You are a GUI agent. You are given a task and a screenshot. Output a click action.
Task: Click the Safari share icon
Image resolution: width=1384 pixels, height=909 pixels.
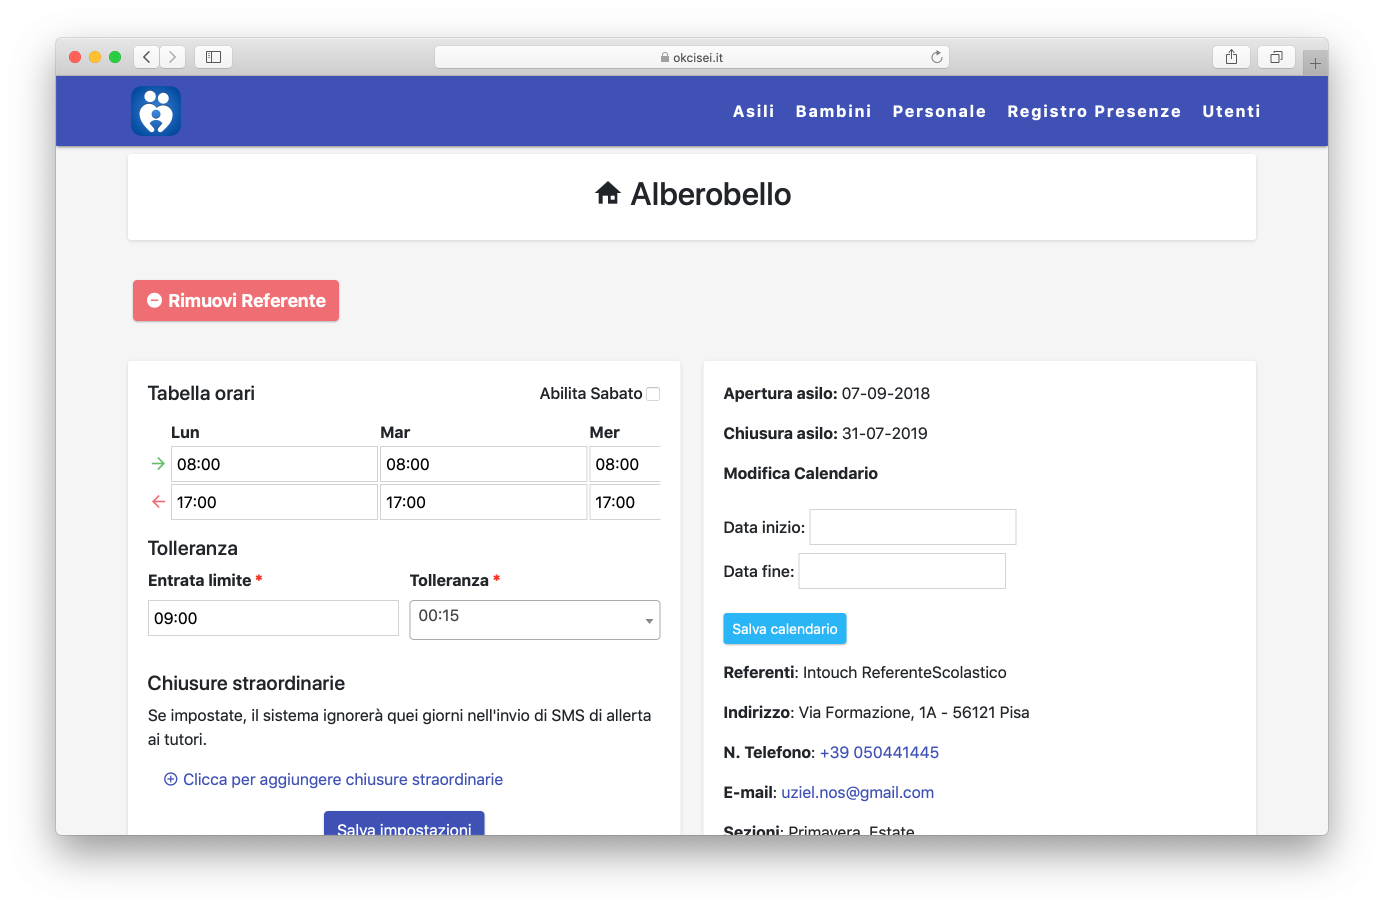click(x=1231, y=57)
